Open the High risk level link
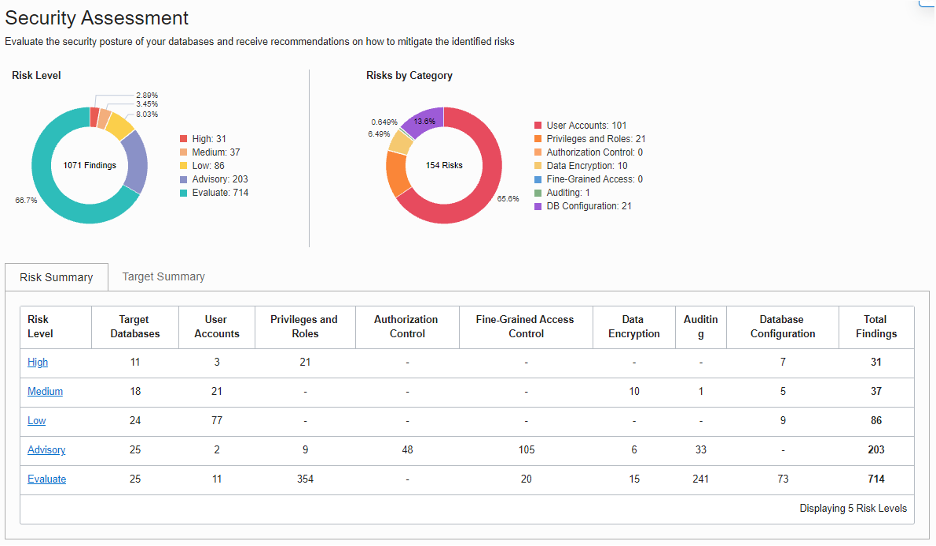The height and width of the screenshot is (546, 936). [38, 362]
